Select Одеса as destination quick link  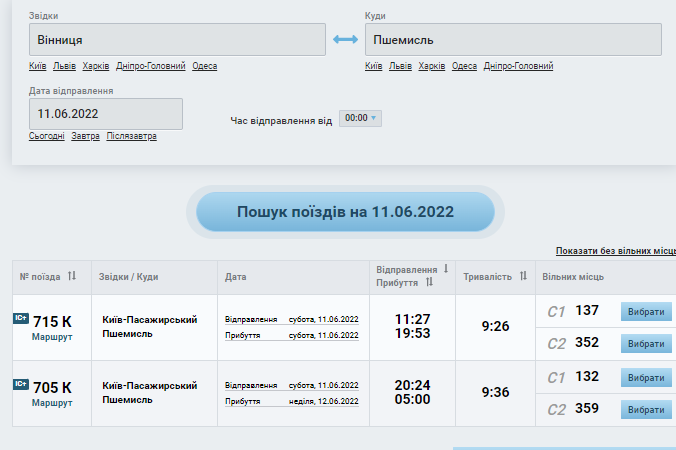(464, 66)
